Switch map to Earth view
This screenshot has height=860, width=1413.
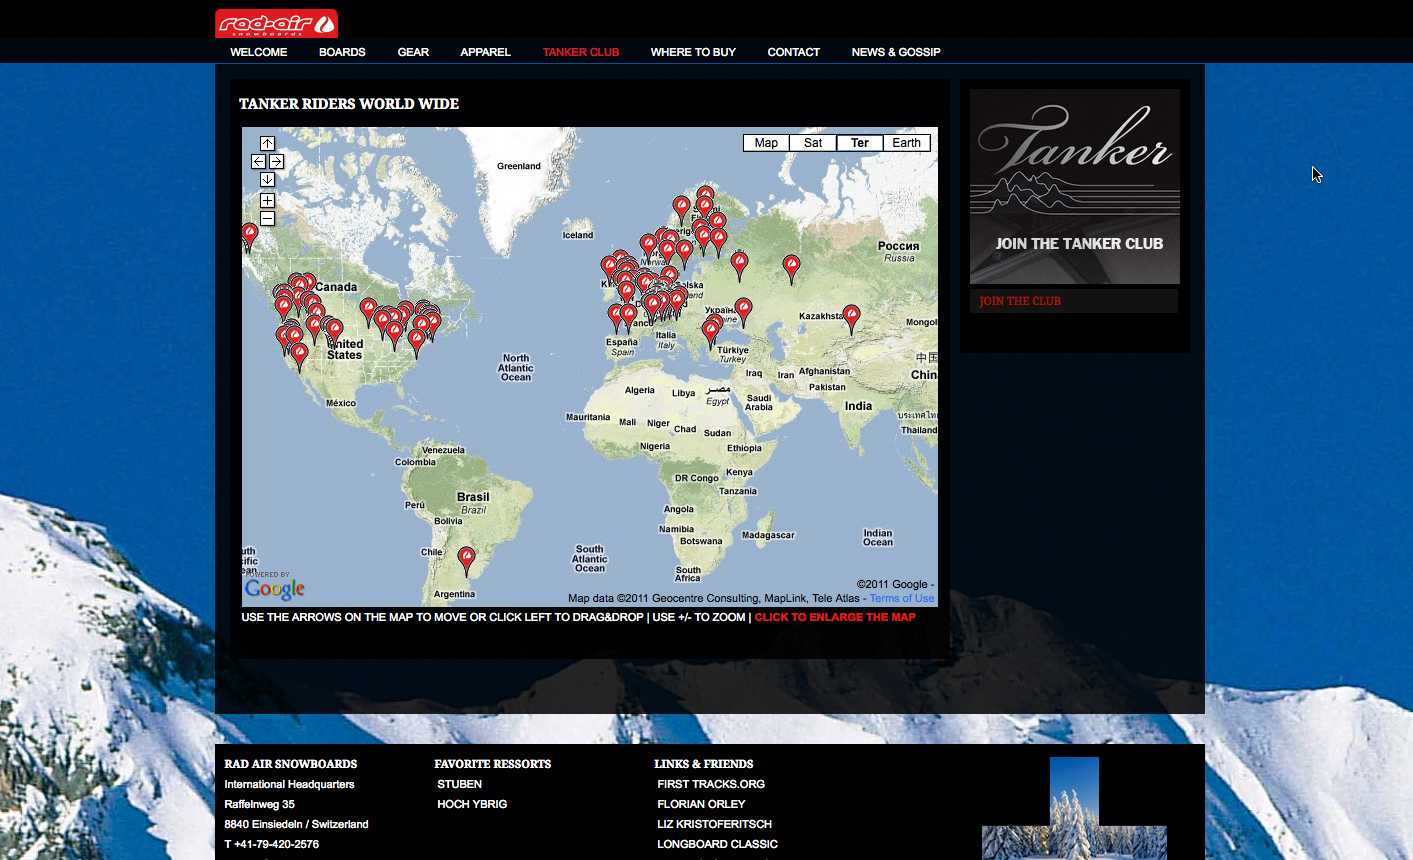pyautogui.click(x=907, y=143)
